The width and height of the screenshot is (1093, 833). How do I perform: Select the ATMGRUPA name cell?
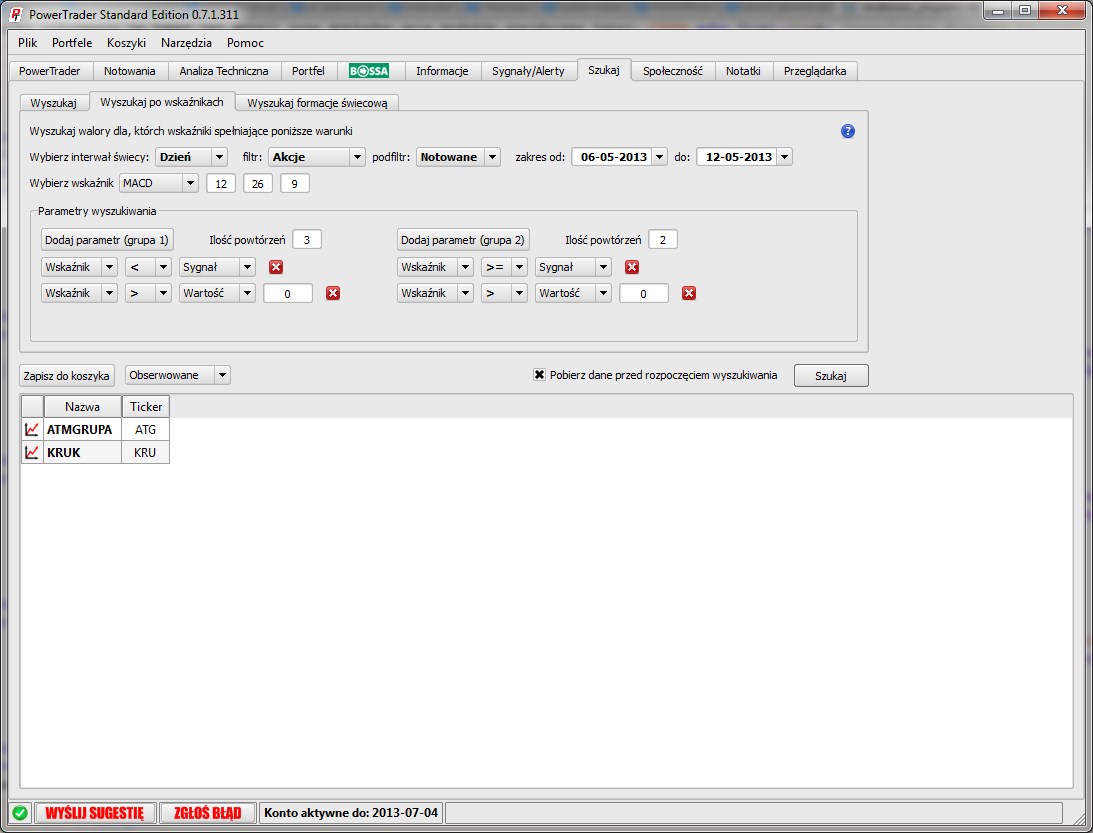click(x=82, y=429)
